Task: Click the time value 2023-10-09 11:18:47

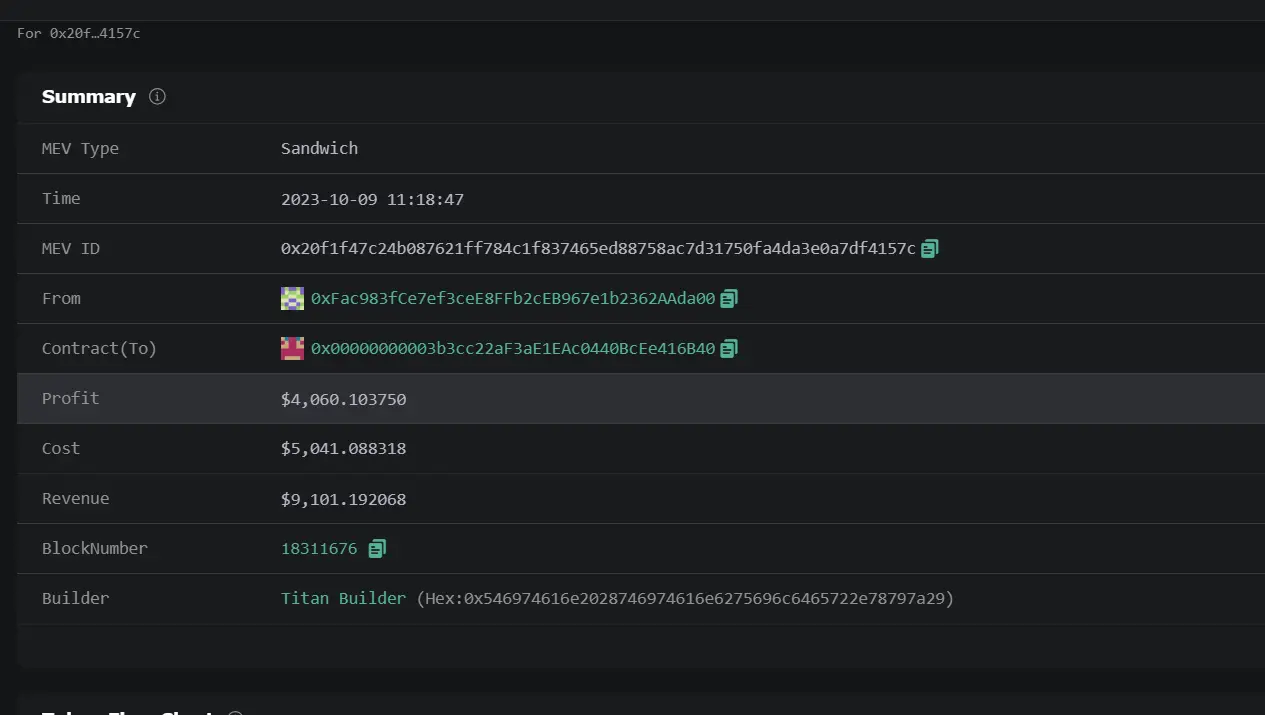Action: coord(372,199)
